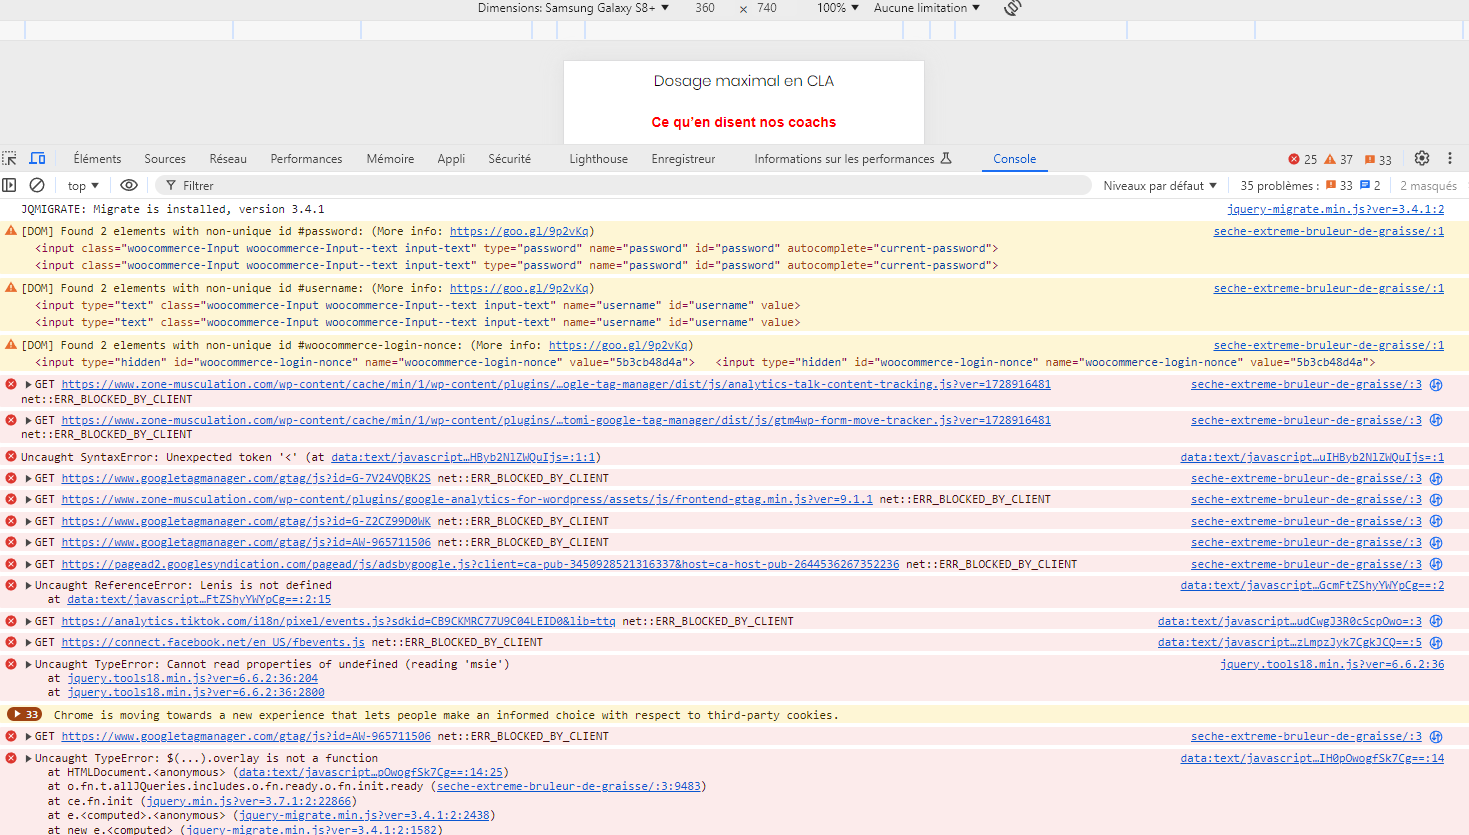Expand the 33 grouped cookie messages badge

[x=24, y=715]
